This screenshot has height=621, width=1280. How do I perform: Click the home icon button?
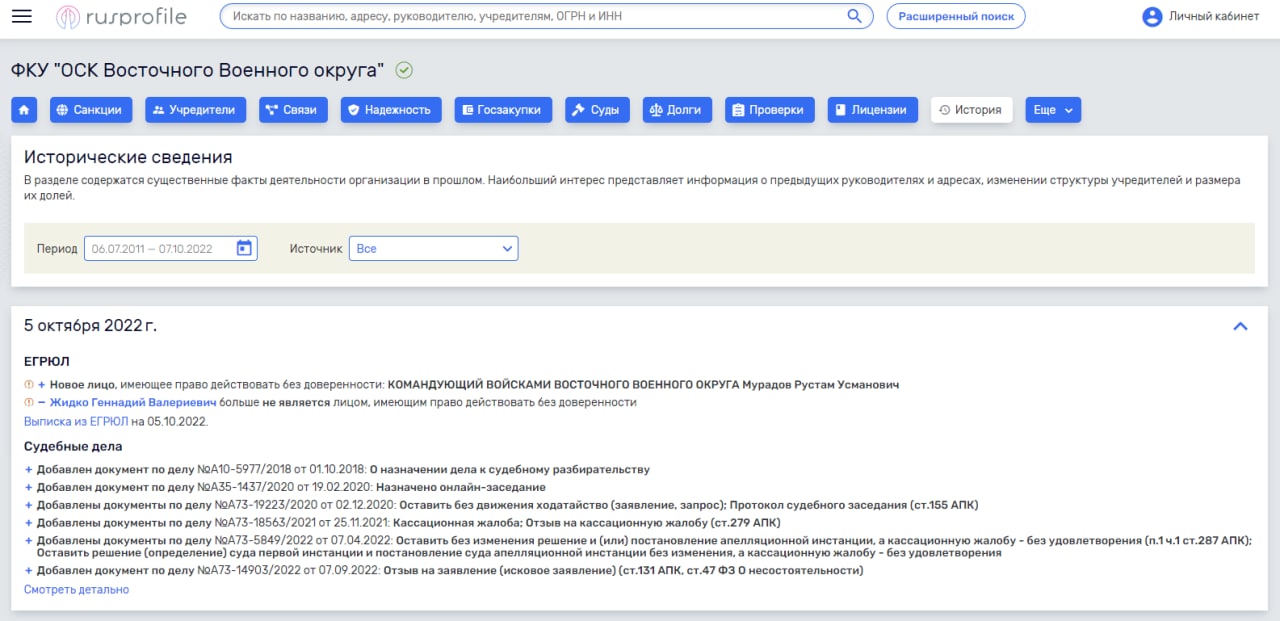pos(24,110)
